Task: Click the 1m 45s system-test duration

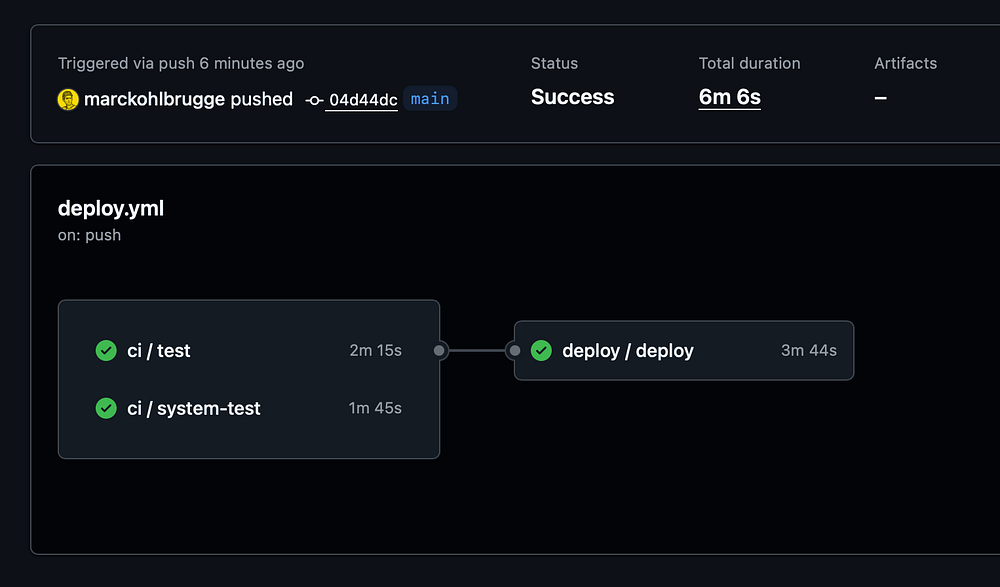Action: pyautogui.click(x=375, y=408)
